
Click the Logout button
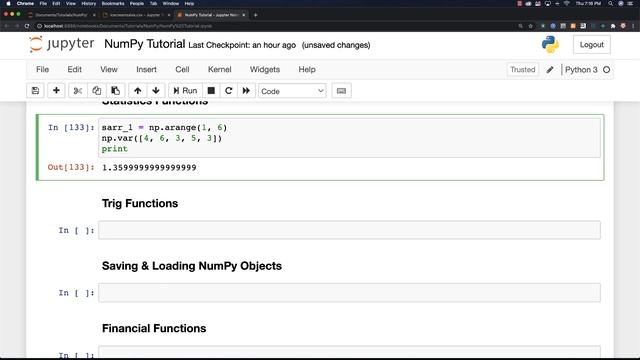(591, 44)
